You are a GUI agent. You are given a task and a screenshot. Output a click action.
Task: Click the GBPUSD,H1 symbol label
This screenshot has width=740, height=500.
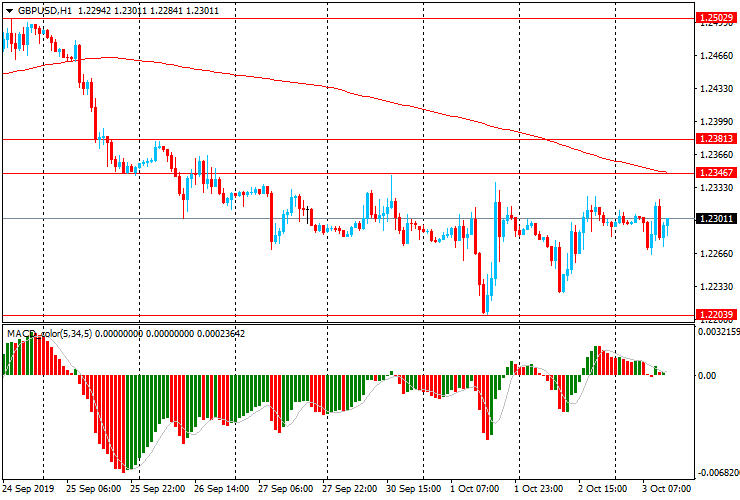pos(45,10)
